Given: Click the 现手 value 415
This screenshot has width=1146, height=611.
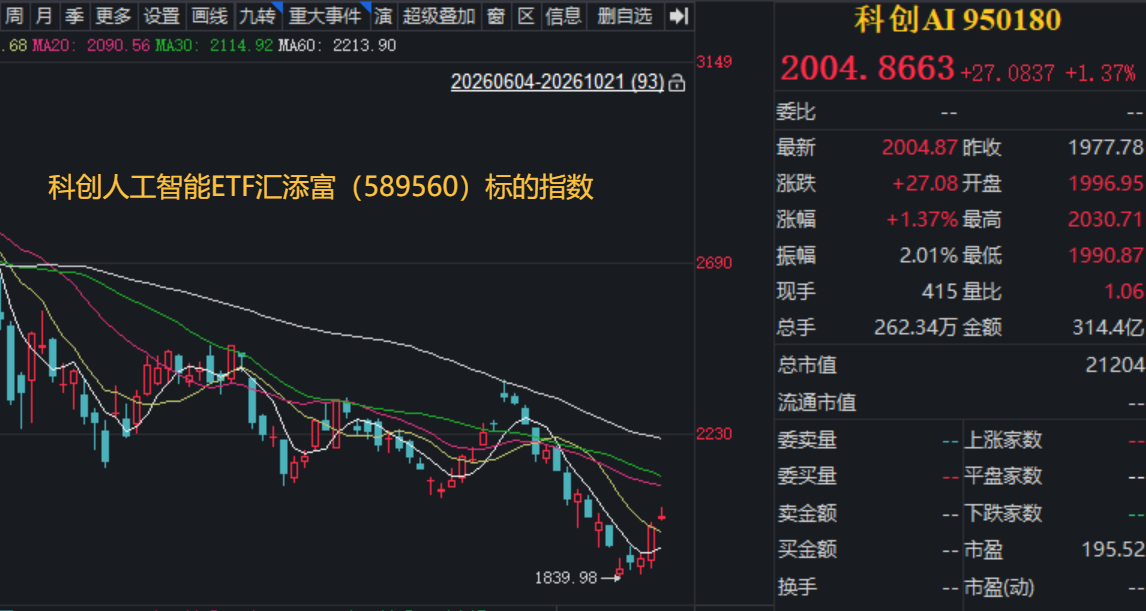Looking at the screenshot, I should (940, 292).
